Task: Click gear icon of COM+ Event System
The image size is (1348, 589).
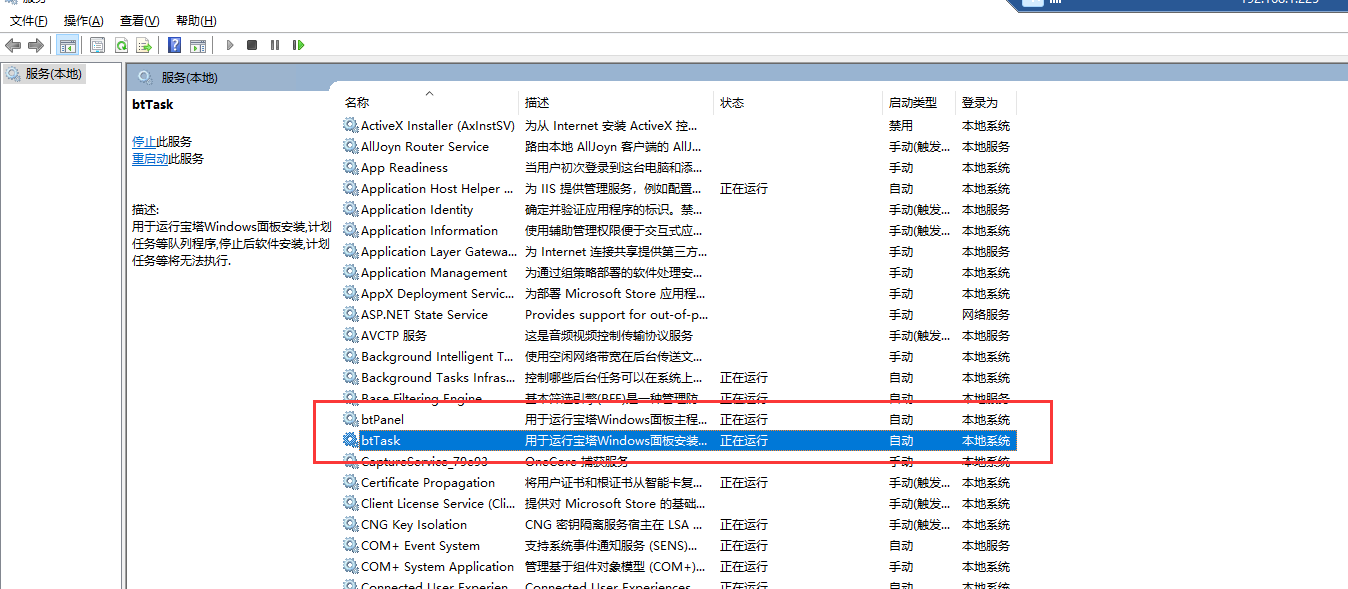Action: click(x=350, y=546)
